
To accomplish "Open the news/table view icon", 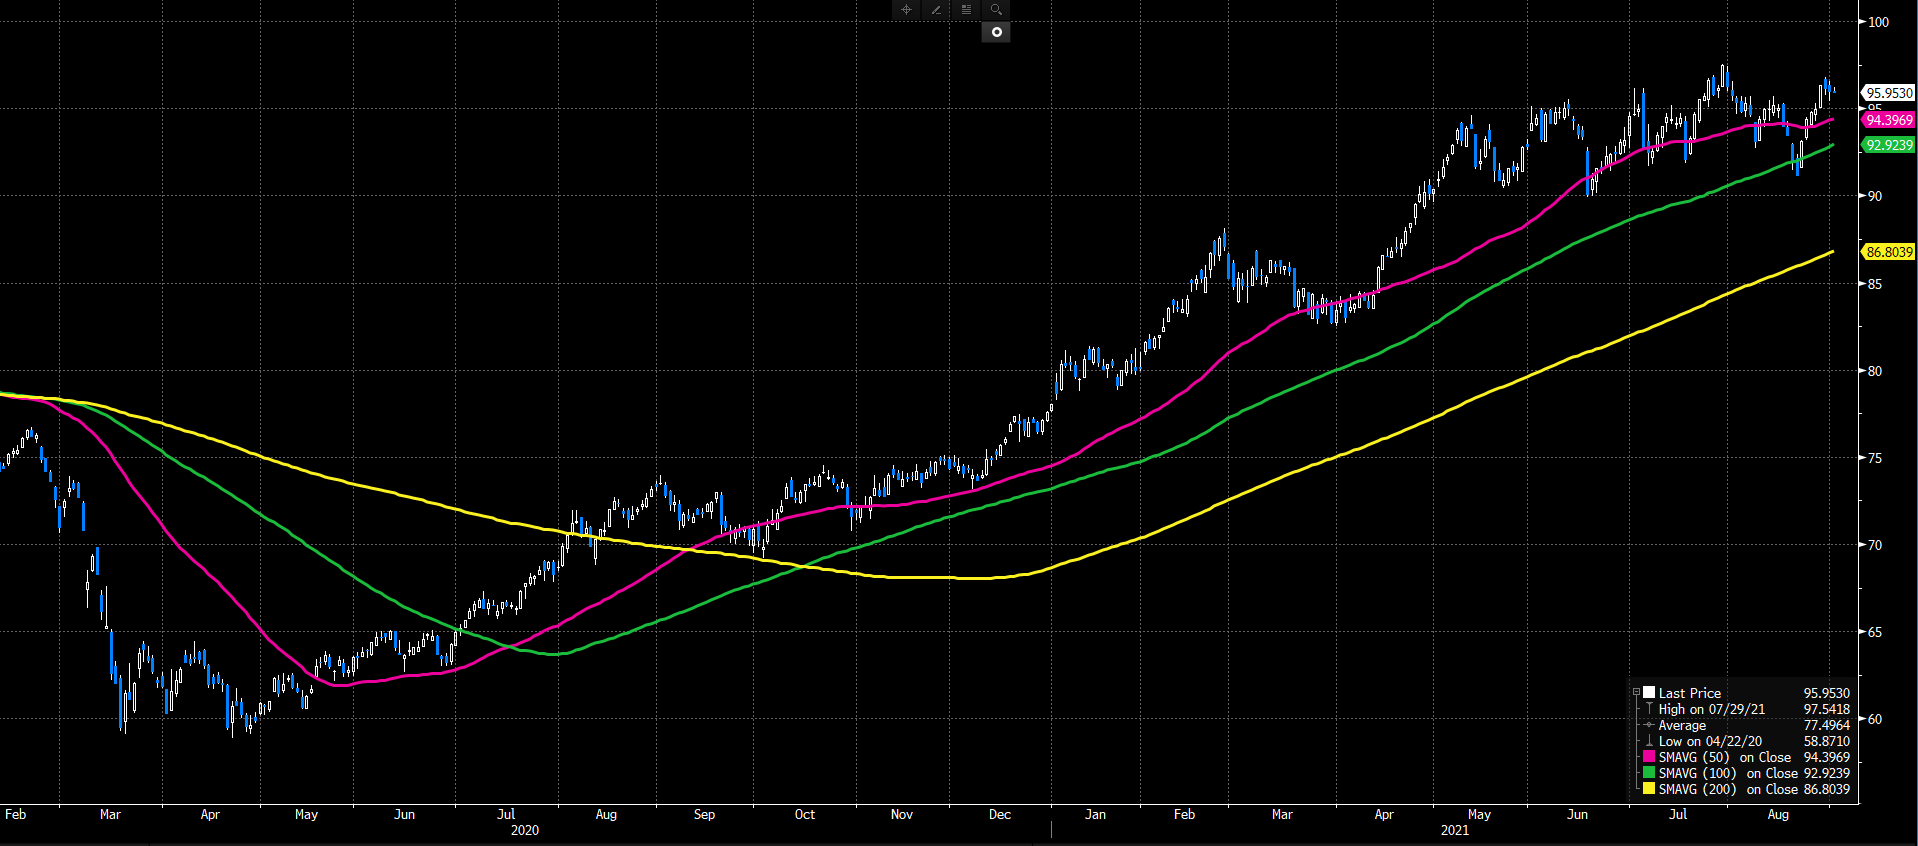I will pyautogui.click(x=966, y=9).
